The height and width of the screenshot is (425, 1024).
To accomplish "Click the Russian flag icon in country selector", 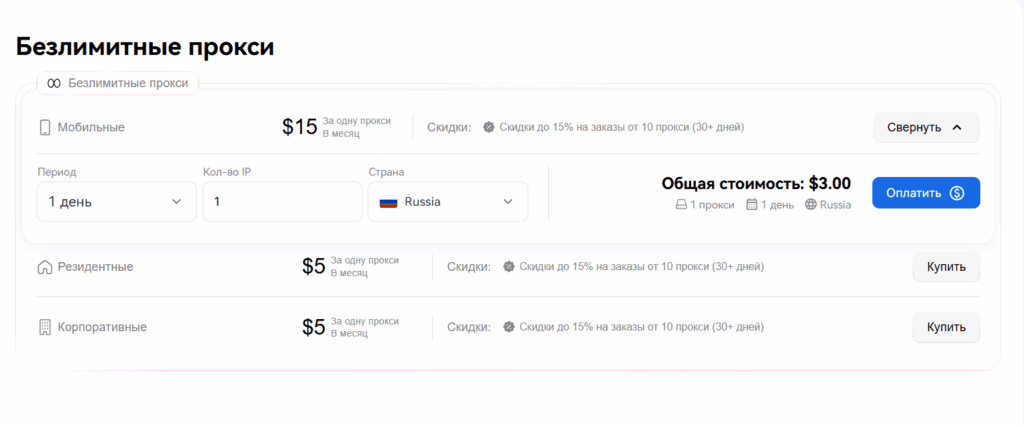I will tap(389, 202).
